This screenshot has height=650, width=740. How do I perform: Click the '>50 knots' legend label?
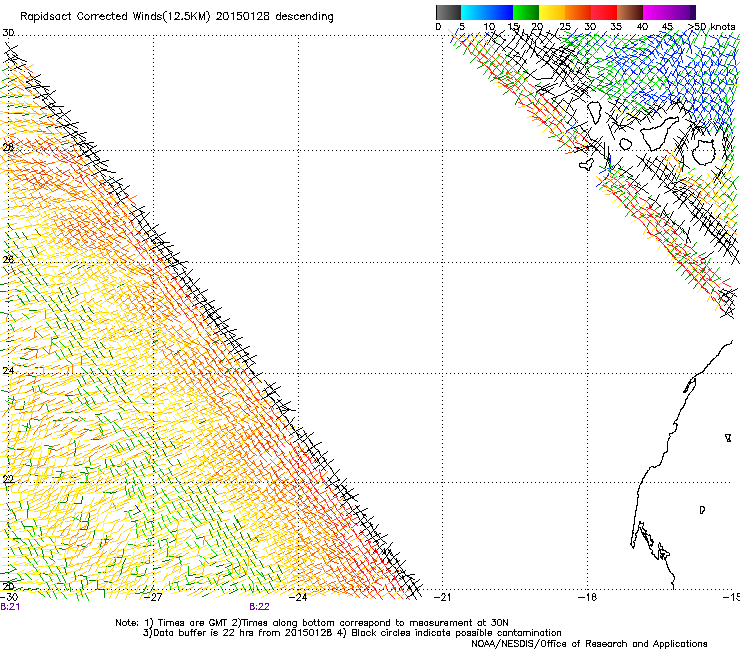pos(711,27)
